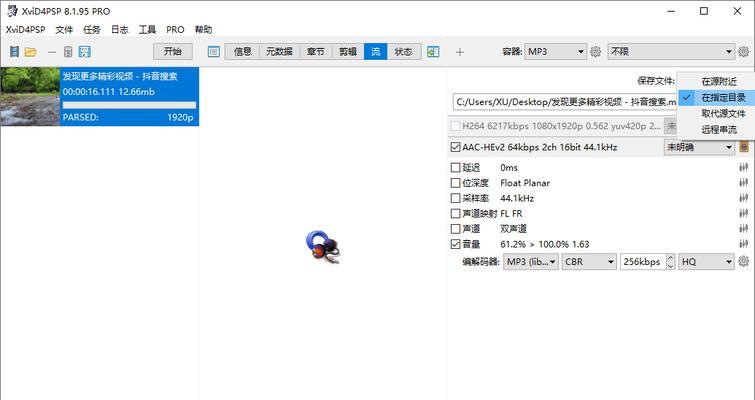Click mixer sliders icon for 采样率 row
This screenshot has width=755, height=400.
pyautogui.click(x=743, y=198)
